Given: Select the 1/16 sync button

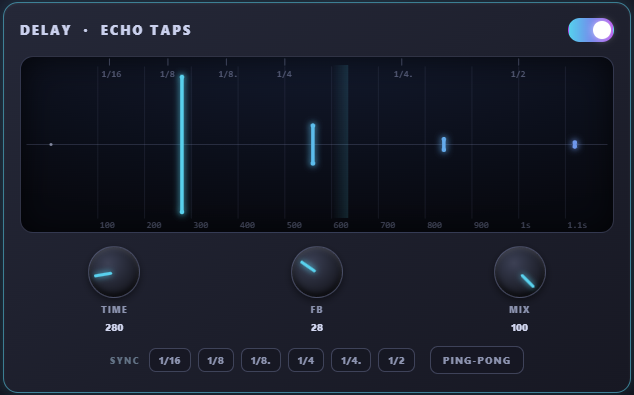Looking at the screenshot, I should [x=170, y=360].
